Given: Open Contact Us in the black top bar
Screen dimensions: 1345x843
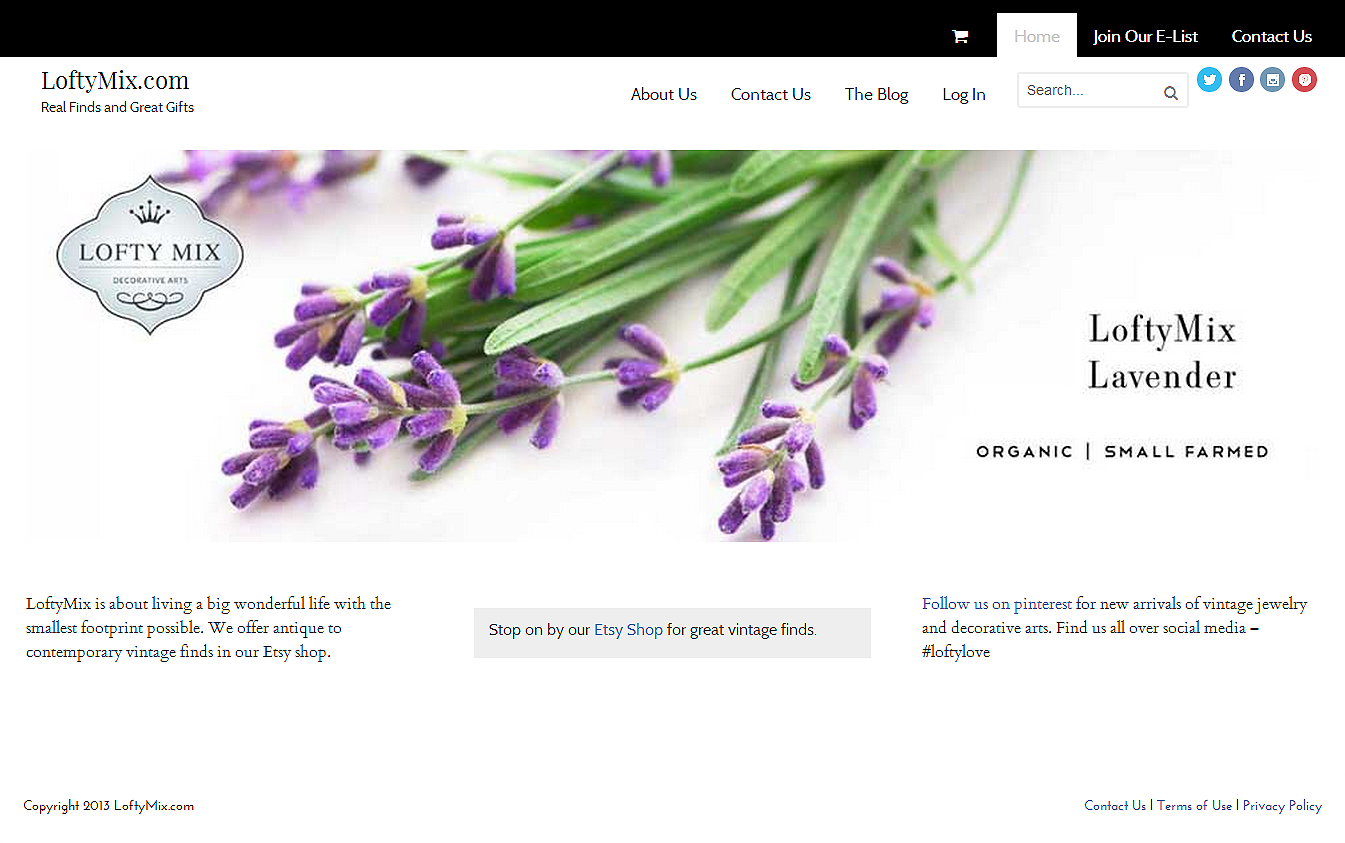Looking at the screenshot, I should 1272,36.
